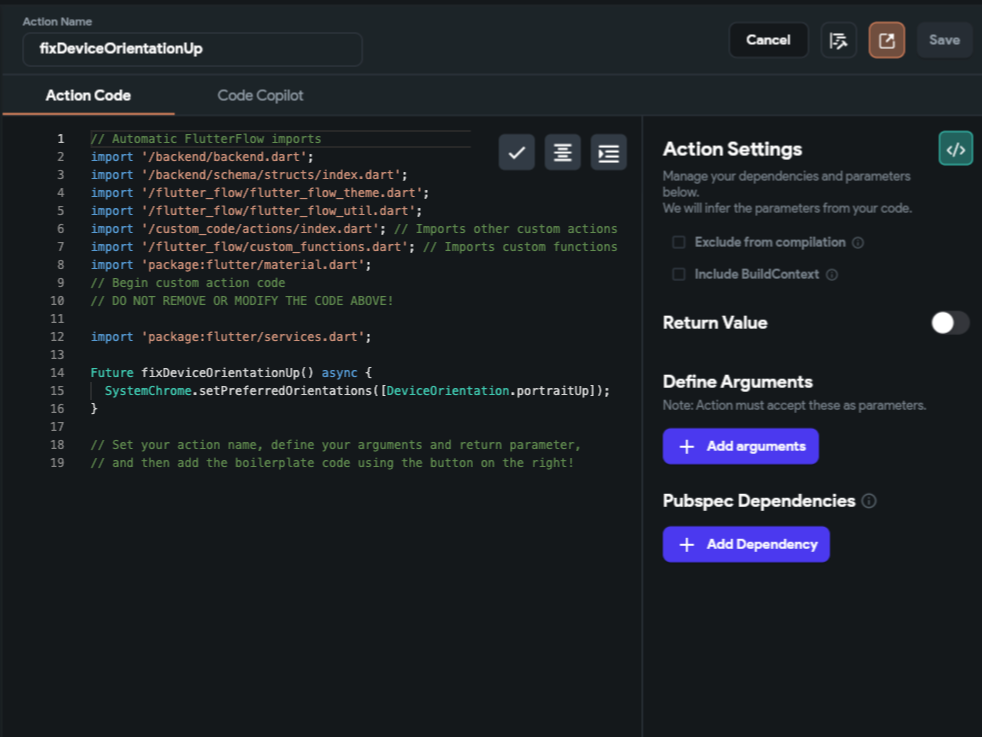This screenshot has width=982, height=737.
Task: Switch to the Code Copilot tab
Action: (x=260, y=96)
